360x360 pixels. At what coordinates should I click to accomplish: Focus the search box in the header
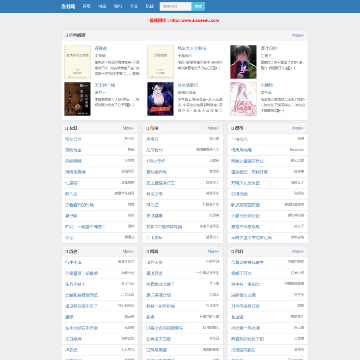pos(176,6)
